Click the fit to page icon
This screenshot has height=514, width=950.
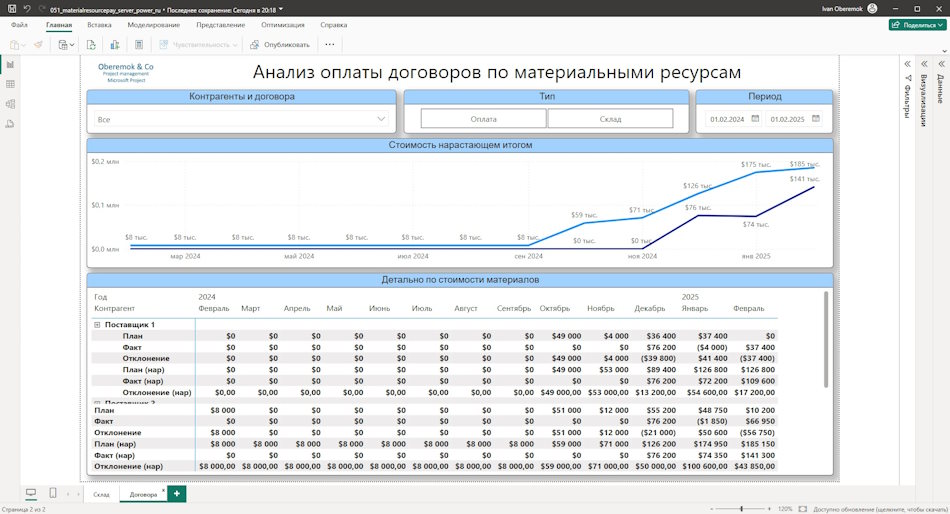[803, 509]
